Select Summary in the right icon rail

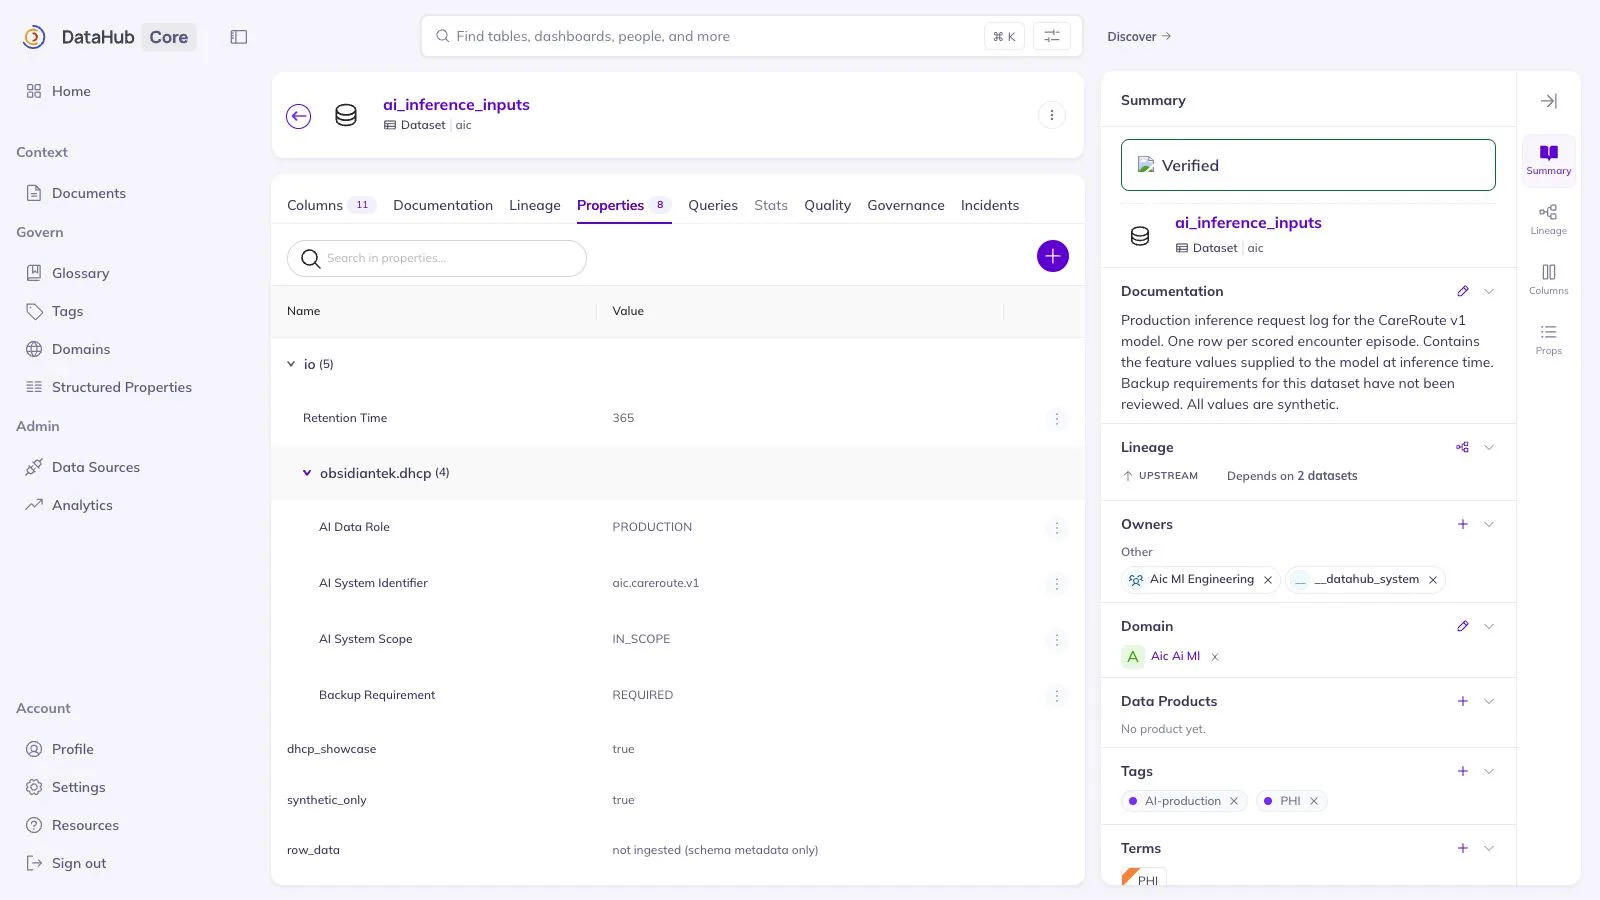[x=1548, y=160]
